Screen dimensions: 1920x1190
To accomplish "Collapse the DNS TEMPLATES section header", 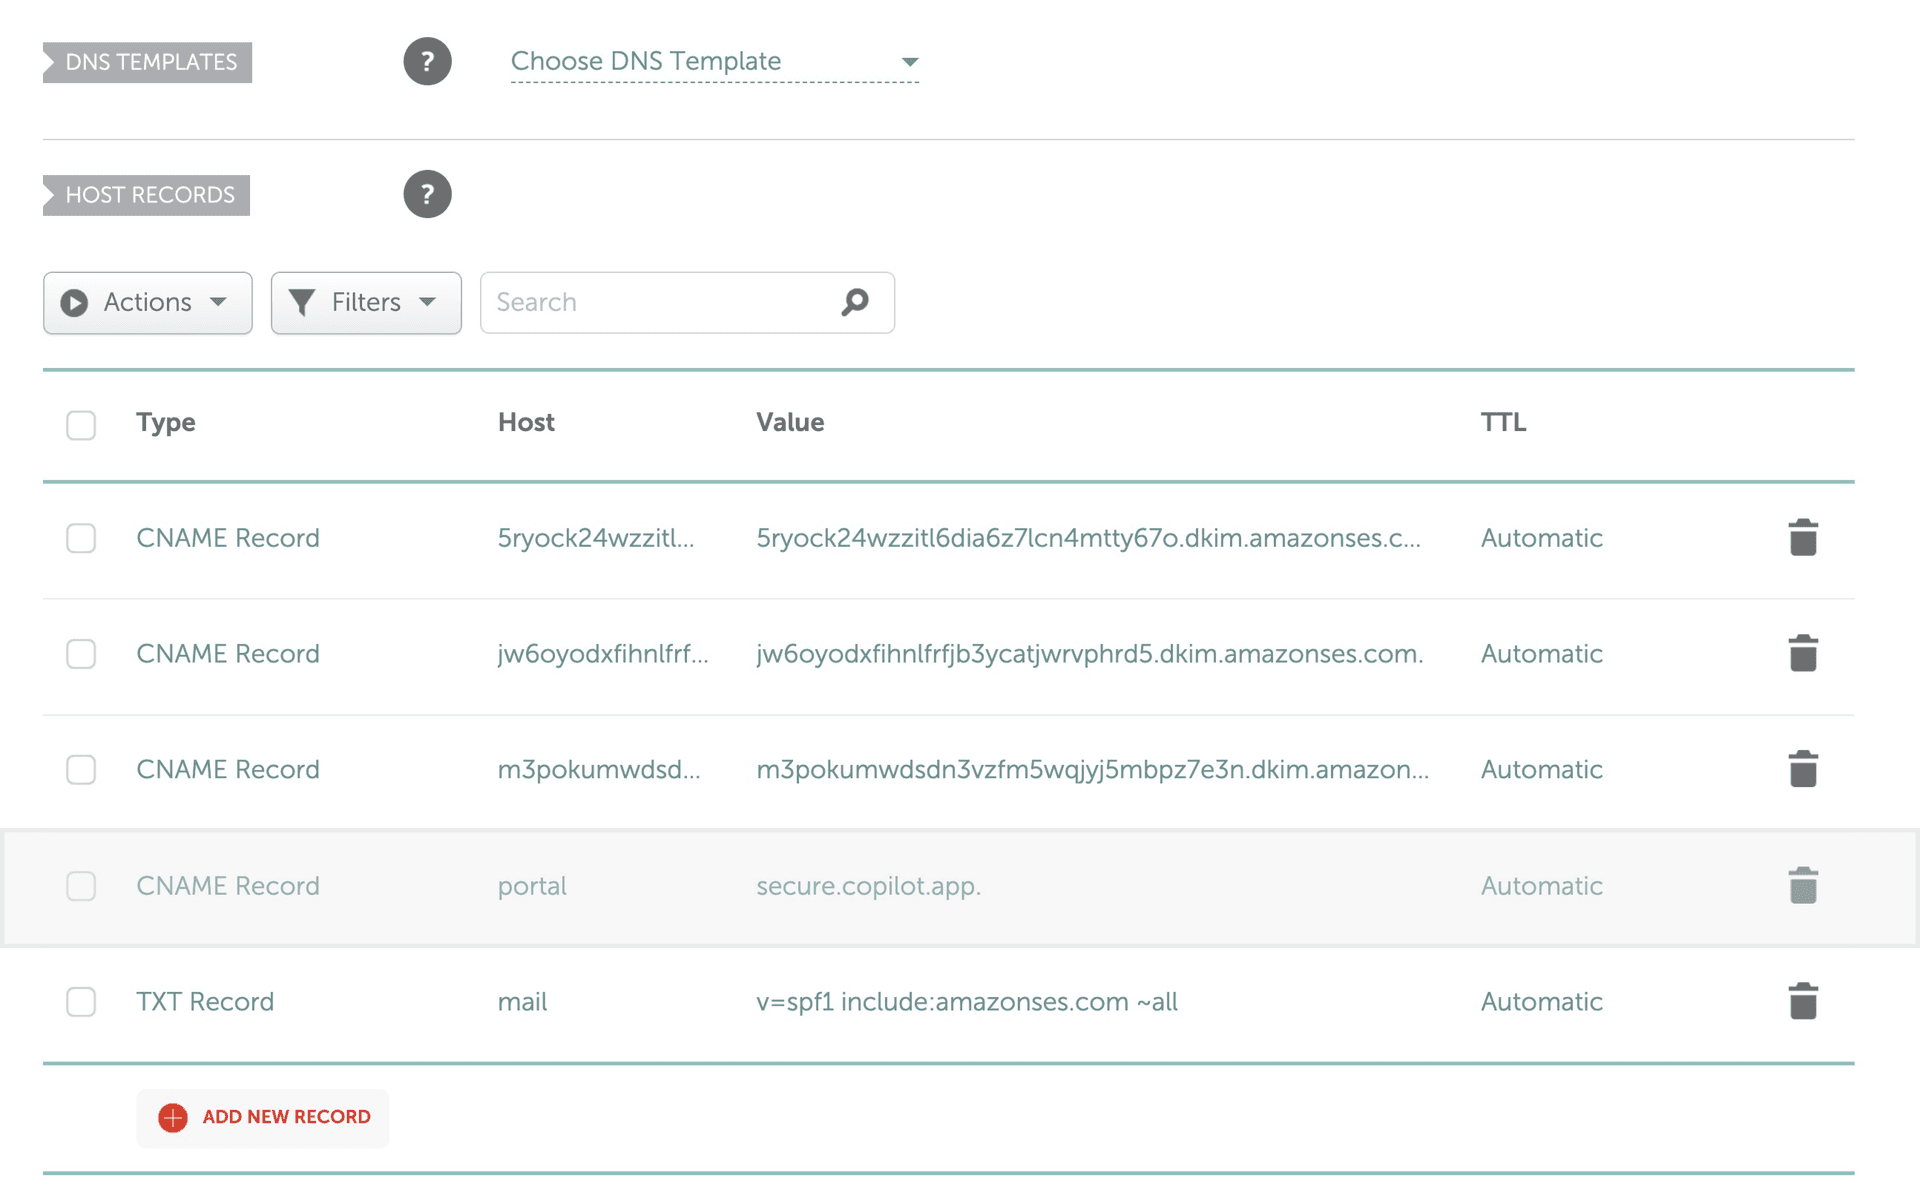I will click(147, 62).
